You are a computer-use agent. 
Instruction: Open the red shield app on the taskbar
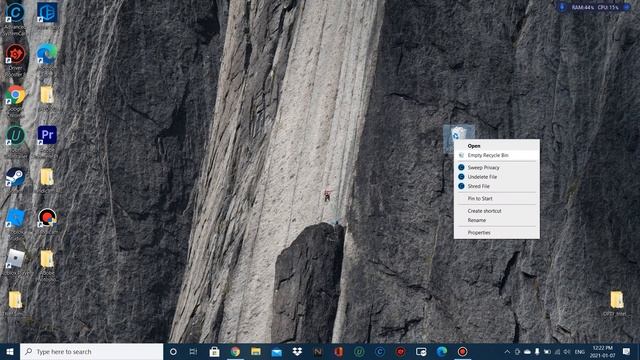[400, 351]
